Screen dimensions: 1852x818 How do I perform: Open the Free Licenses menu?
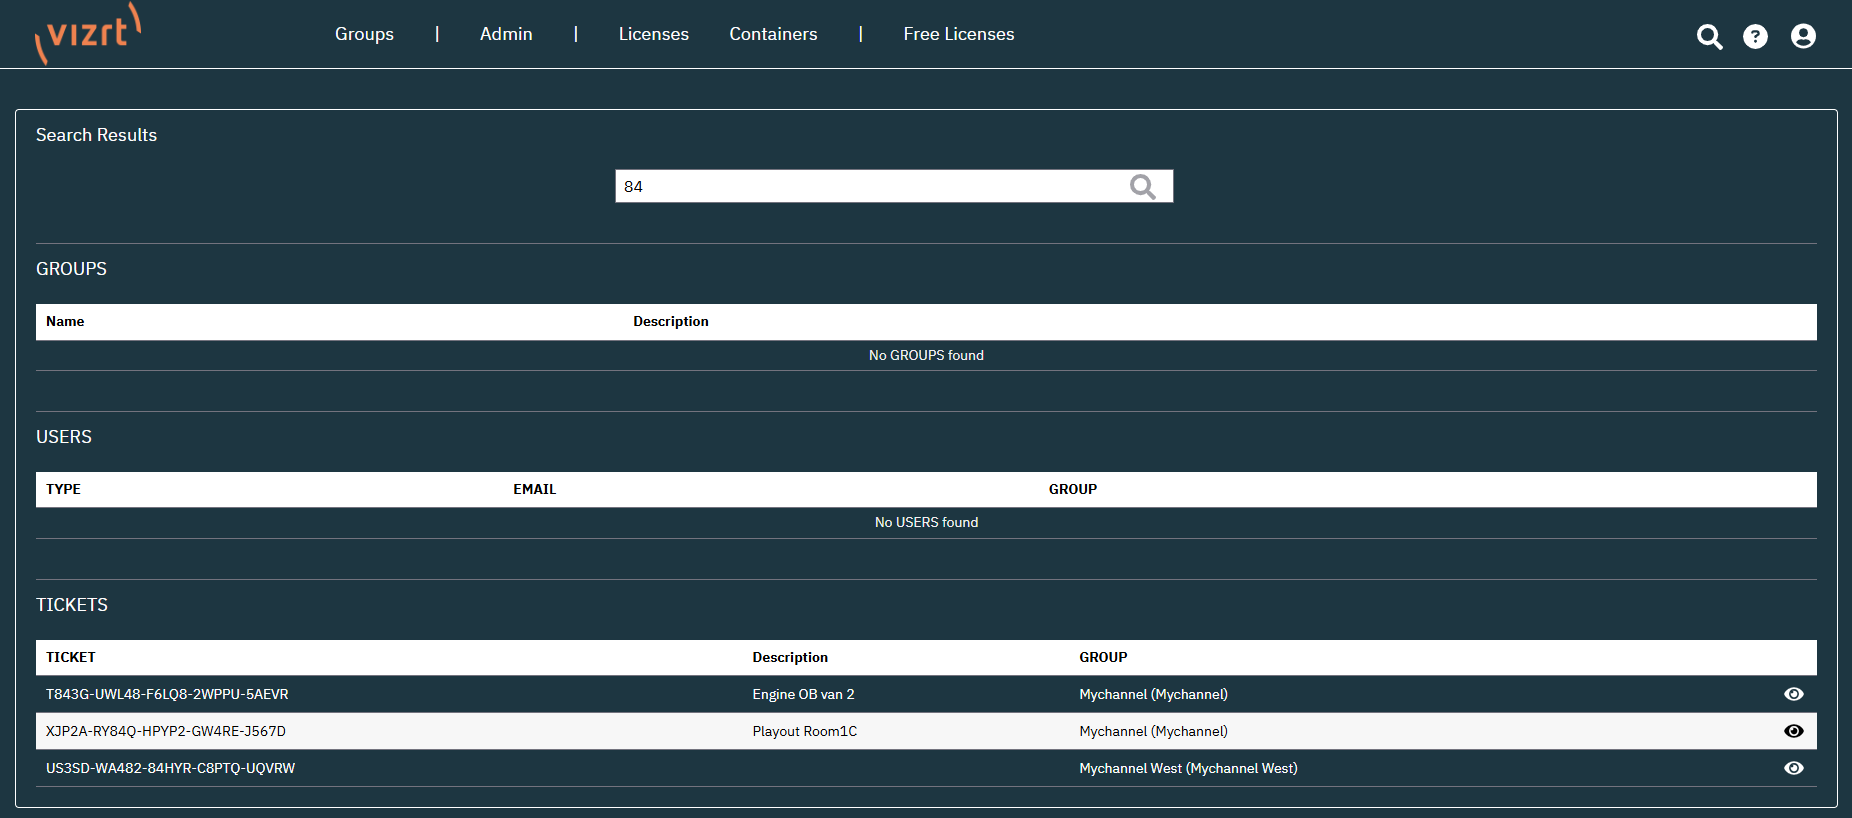tap(959, 34)
